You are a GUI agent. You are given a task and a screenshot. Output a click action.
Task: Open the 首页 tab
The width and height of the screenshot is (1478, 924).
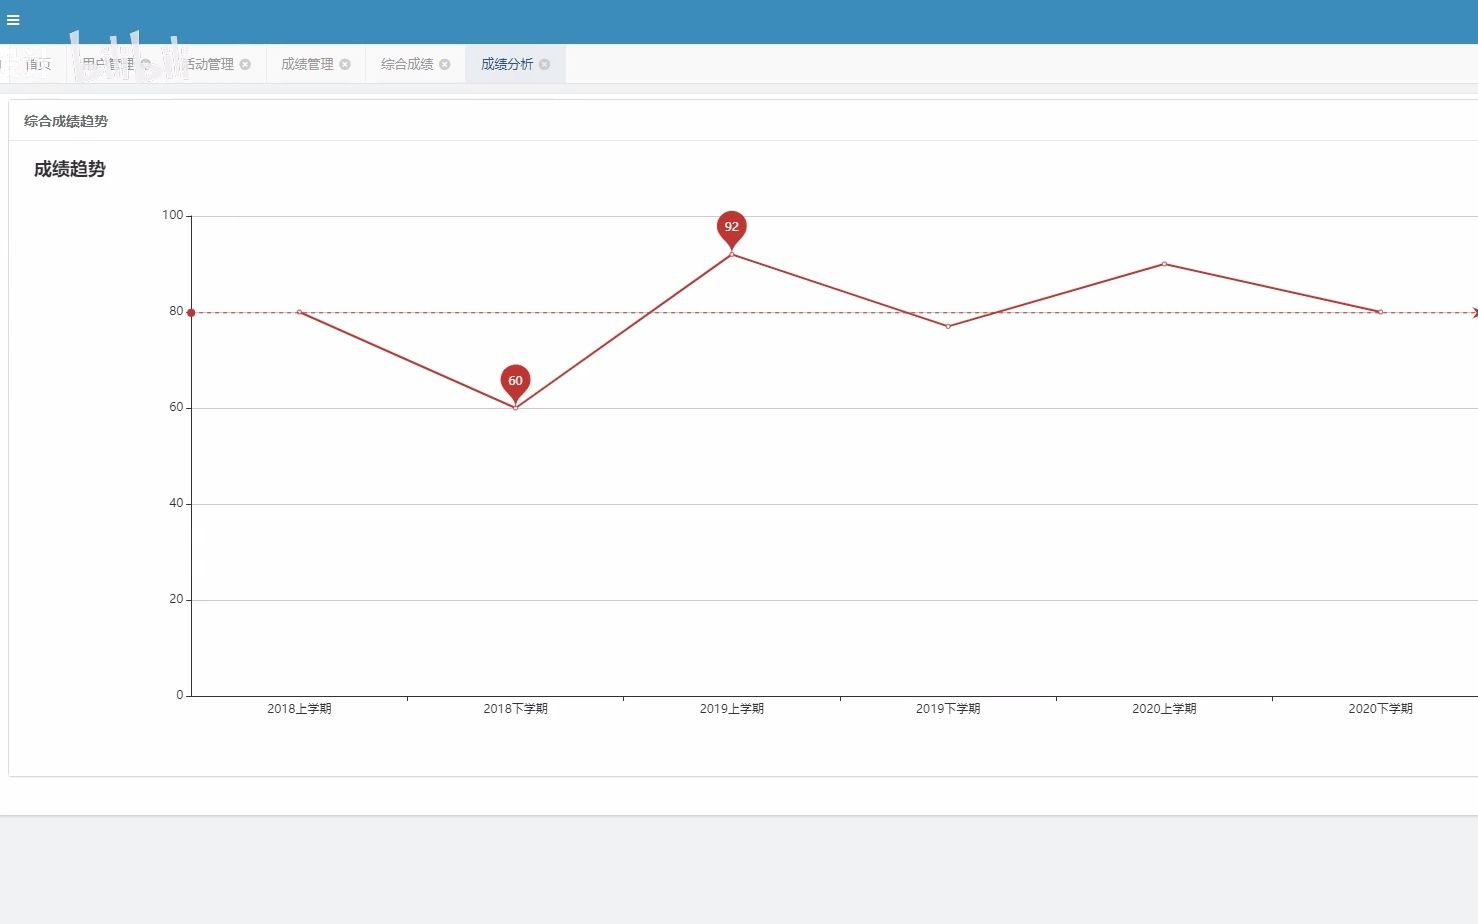(x=38, y=64)
